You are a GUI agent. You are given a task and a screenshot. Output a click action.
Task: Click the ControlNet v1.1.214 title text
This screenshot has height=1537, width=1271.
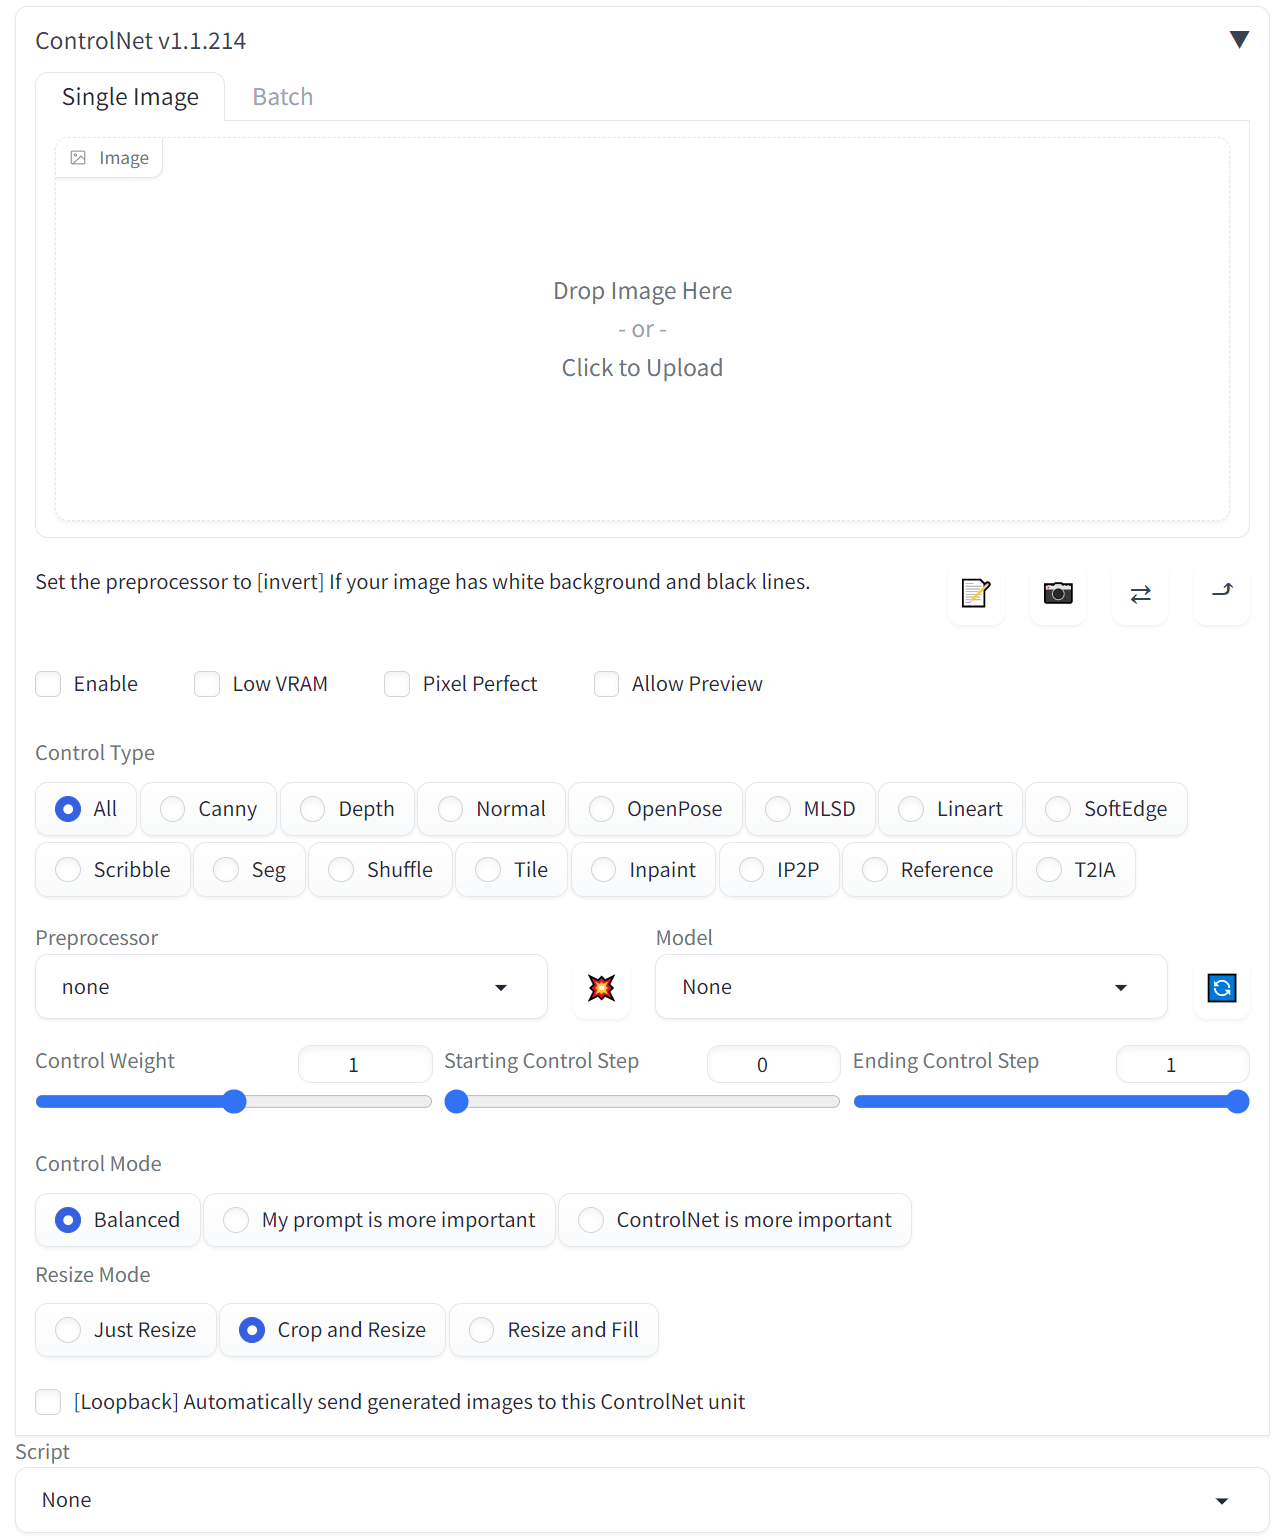click(x=141, y=41)
